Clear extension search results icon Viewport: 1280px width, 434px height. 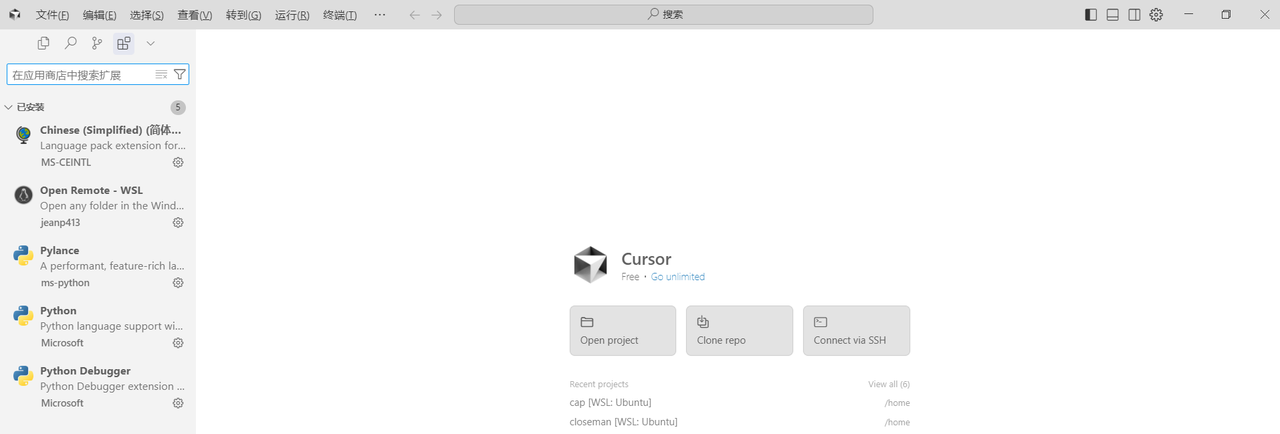(162, 75)
